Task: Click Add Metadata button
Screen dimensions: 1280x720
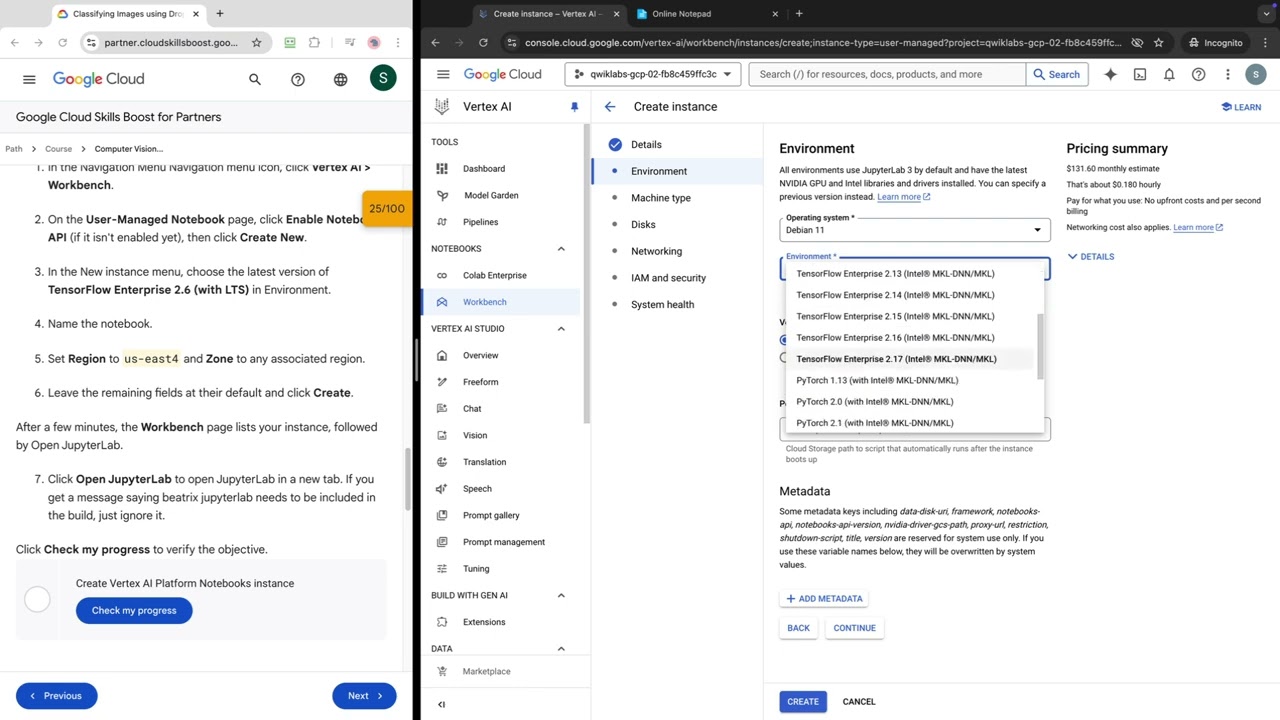Action: 824,599
